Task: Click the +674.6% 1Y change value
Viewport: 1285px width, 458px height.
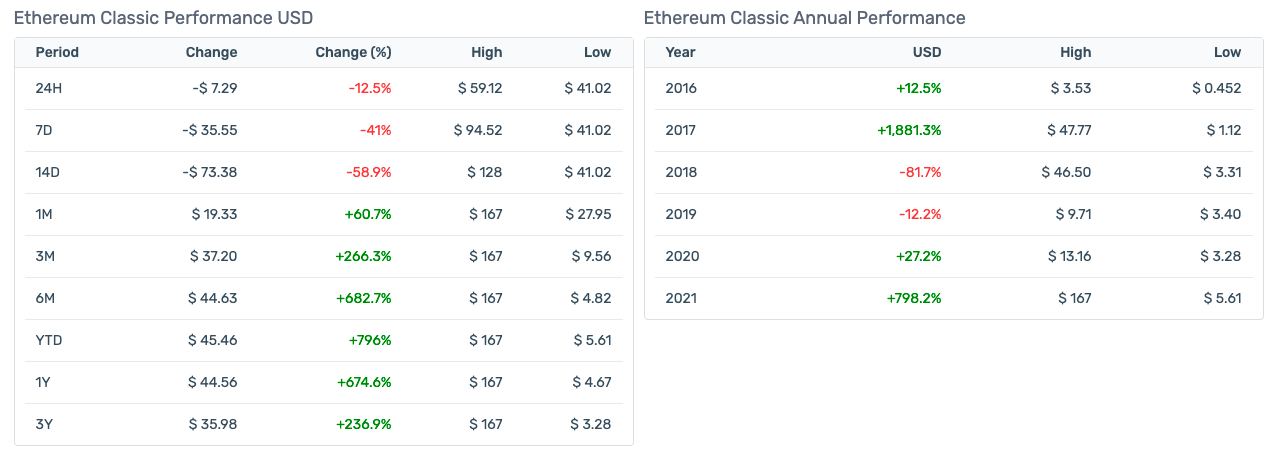Action: 365,382
